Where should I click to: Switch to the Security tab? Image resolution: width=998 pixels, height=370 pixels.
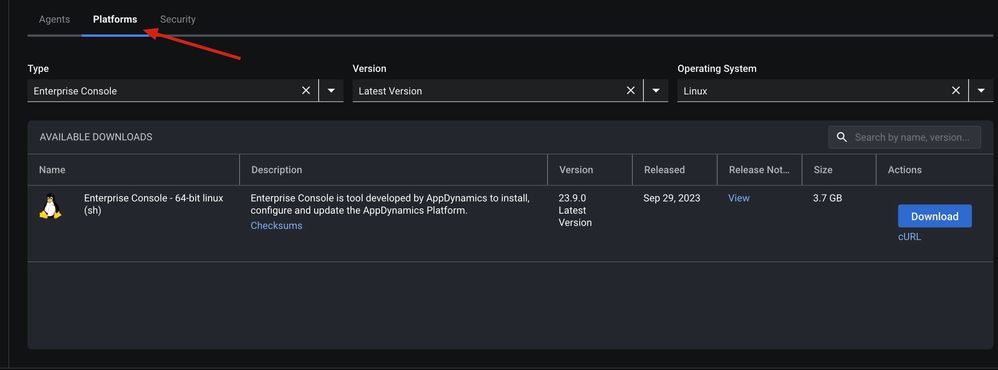178,19
